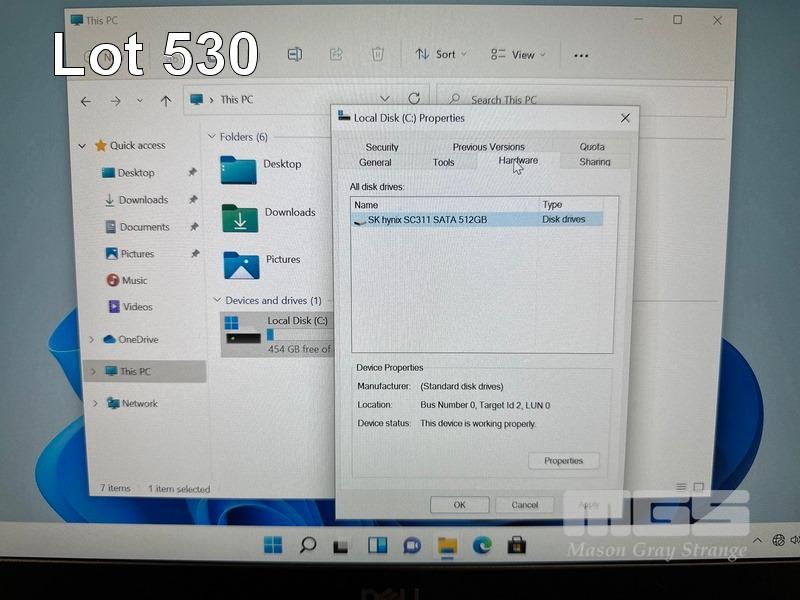
Task: Switch to the General tab
Action: pyautogui.click(x=375, y=162)
